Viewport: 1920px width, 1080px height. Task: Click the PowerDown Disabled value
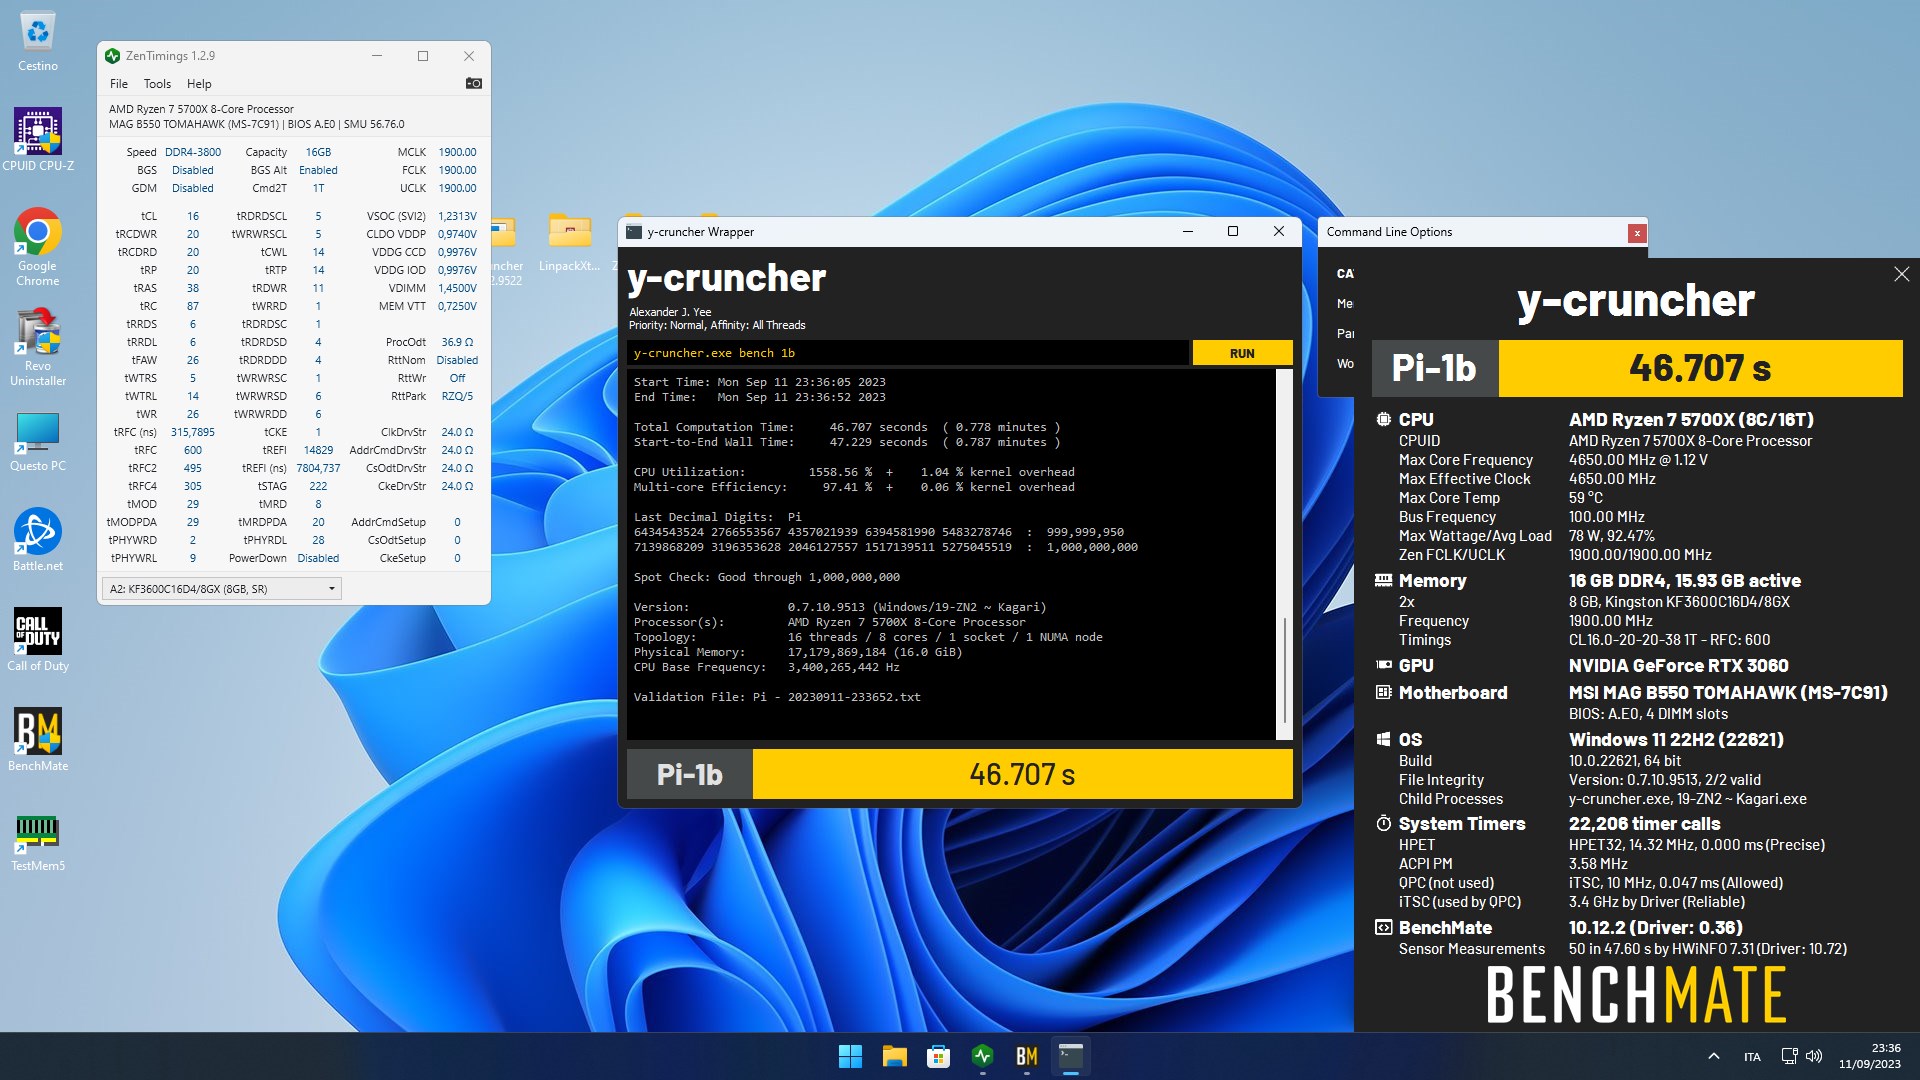(318, 558)
